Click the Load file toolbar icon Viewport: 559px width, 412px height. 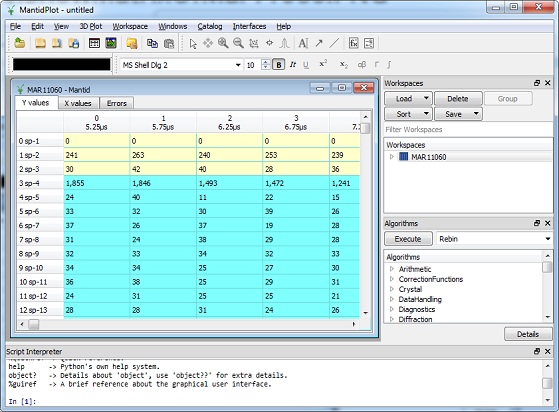(x=20, y=43)
